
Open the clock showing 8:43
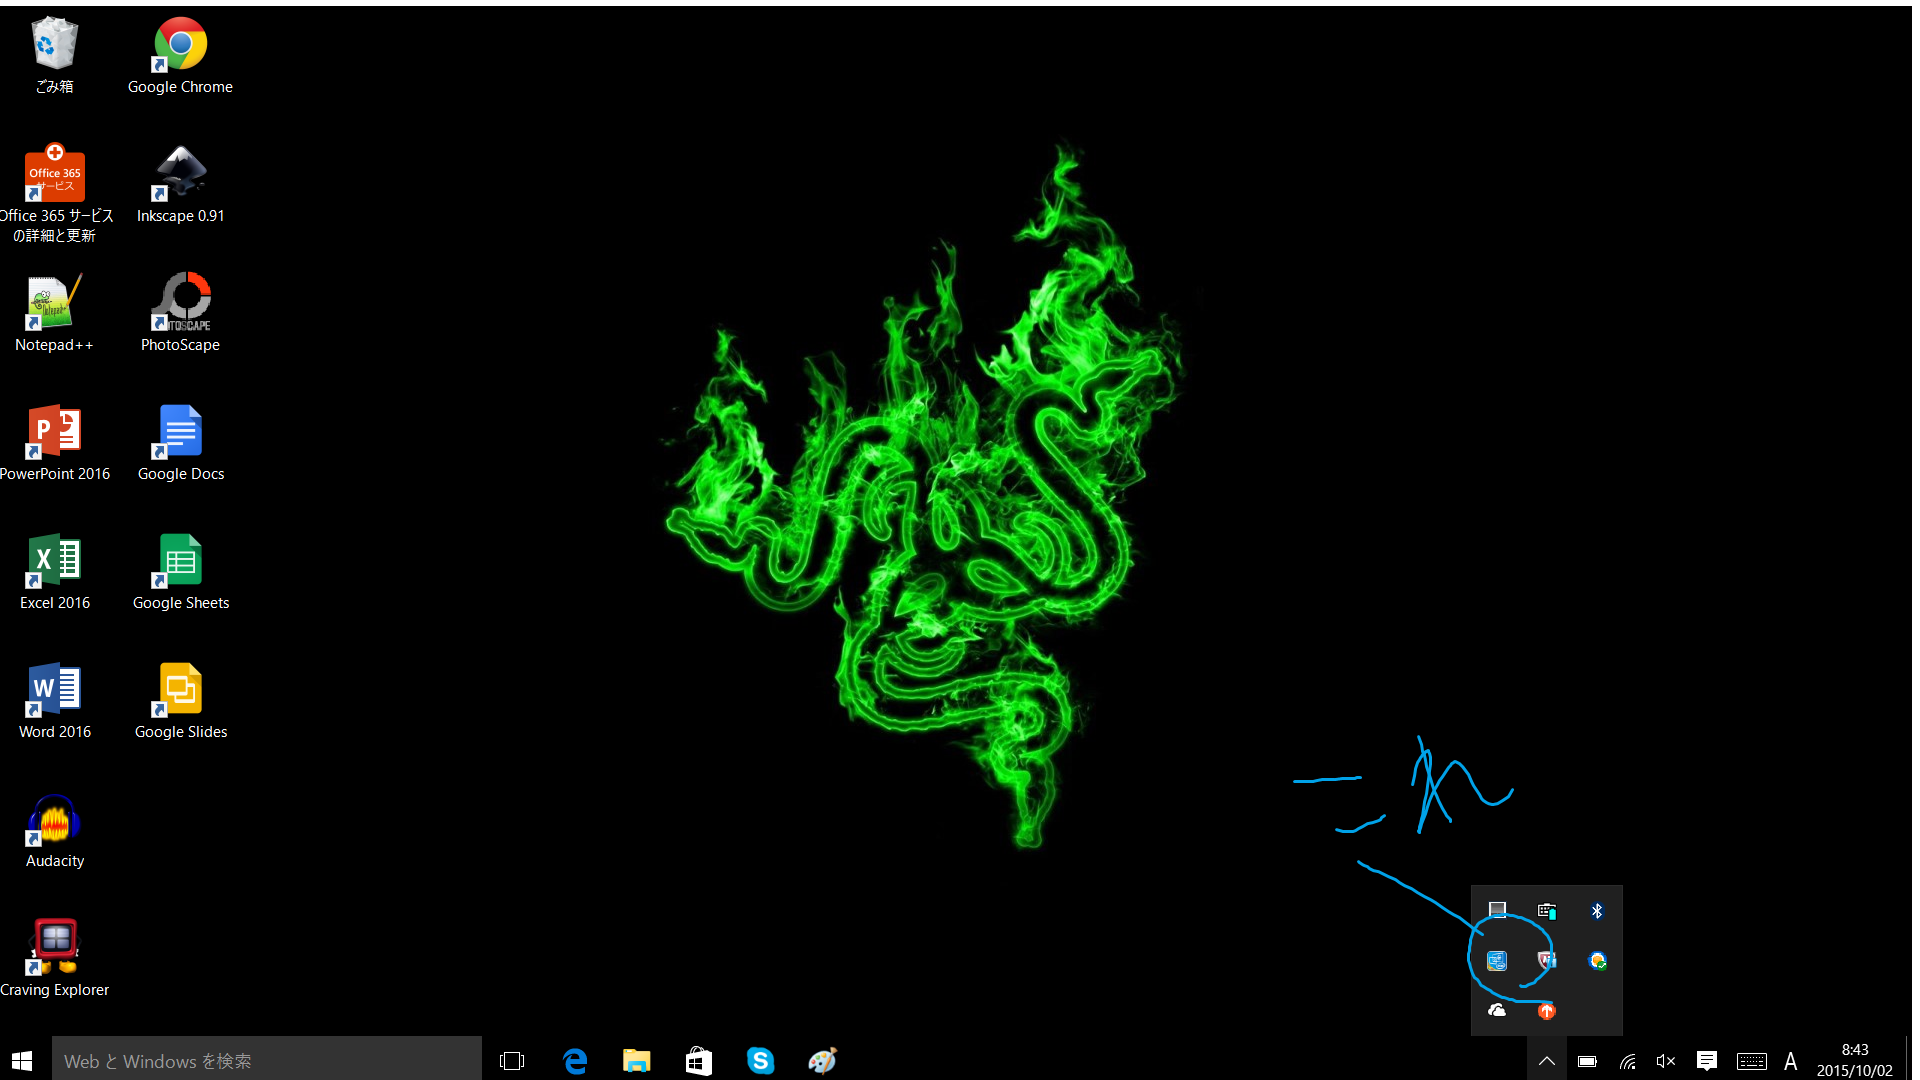(x=1855, y=1060)
